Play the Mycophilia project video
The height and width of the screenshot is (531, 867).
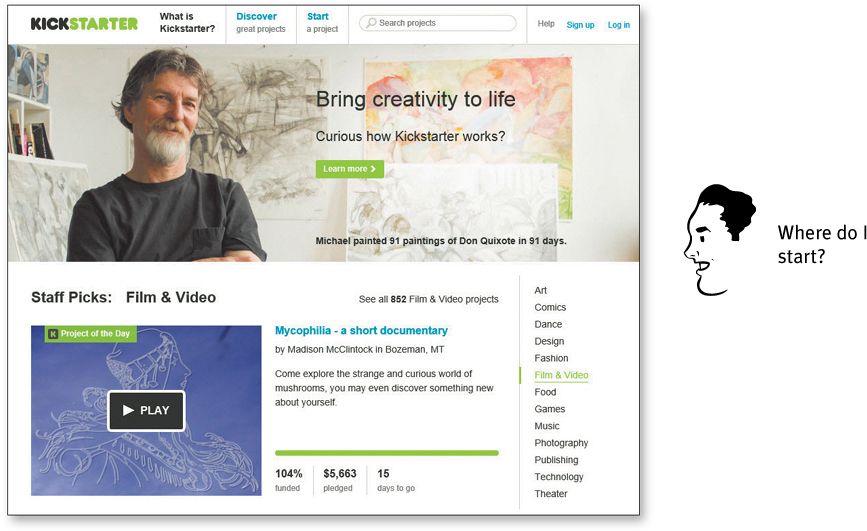146,410
